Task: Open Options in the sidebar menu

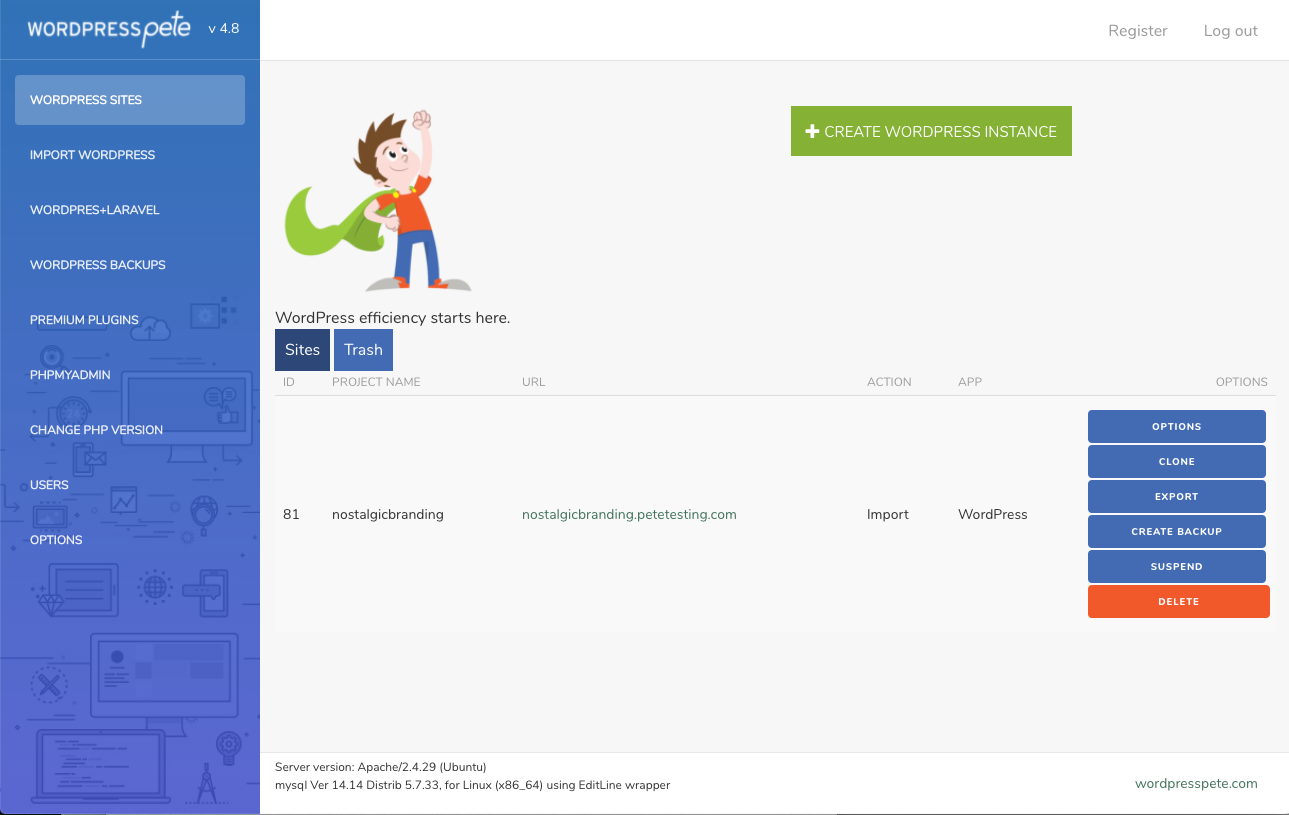Action: click(x=130, y=540)
